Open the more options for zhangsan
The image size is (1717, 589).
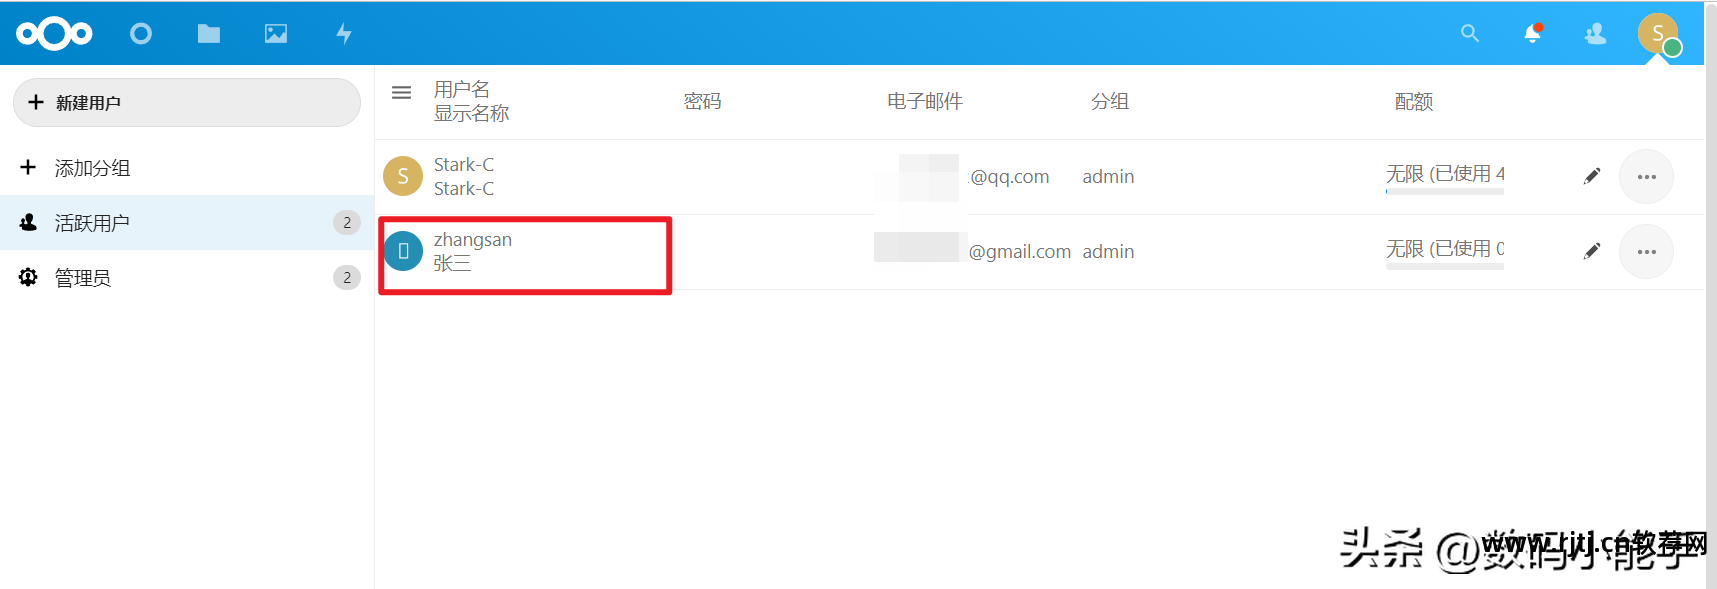point(1647,252)
